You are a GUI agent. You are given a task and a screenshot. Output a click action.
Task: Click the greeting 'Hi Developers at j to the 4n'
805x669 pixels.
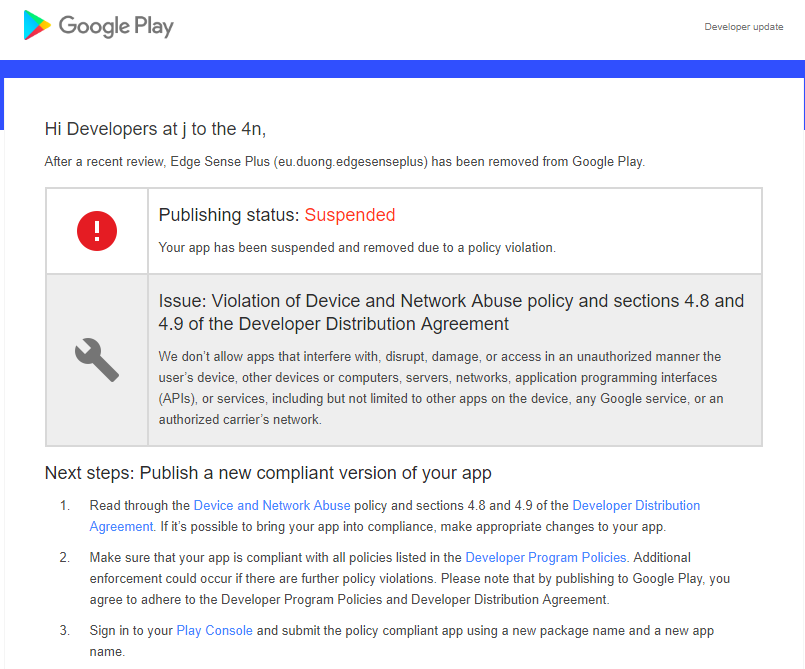point(155,129)
